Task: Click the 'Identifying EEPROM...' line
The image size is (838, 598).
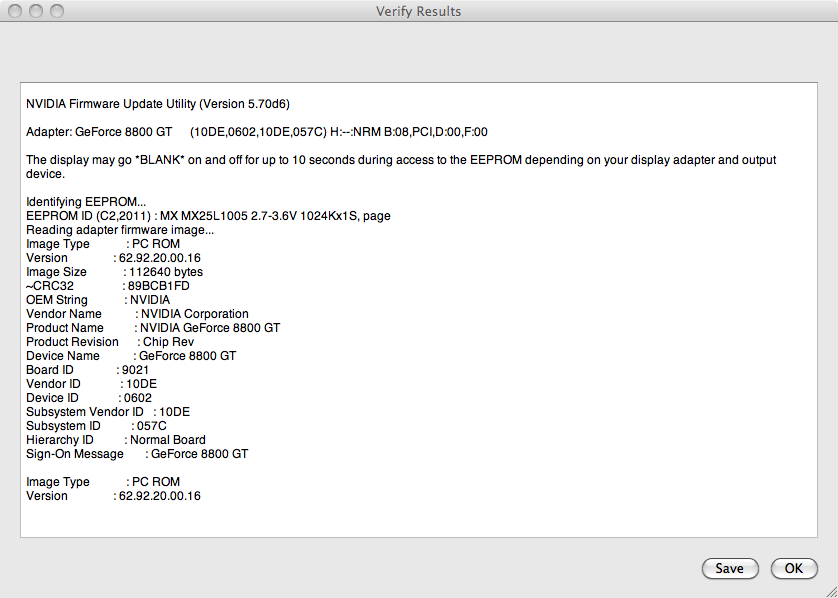Action: (x=86, y=203)
